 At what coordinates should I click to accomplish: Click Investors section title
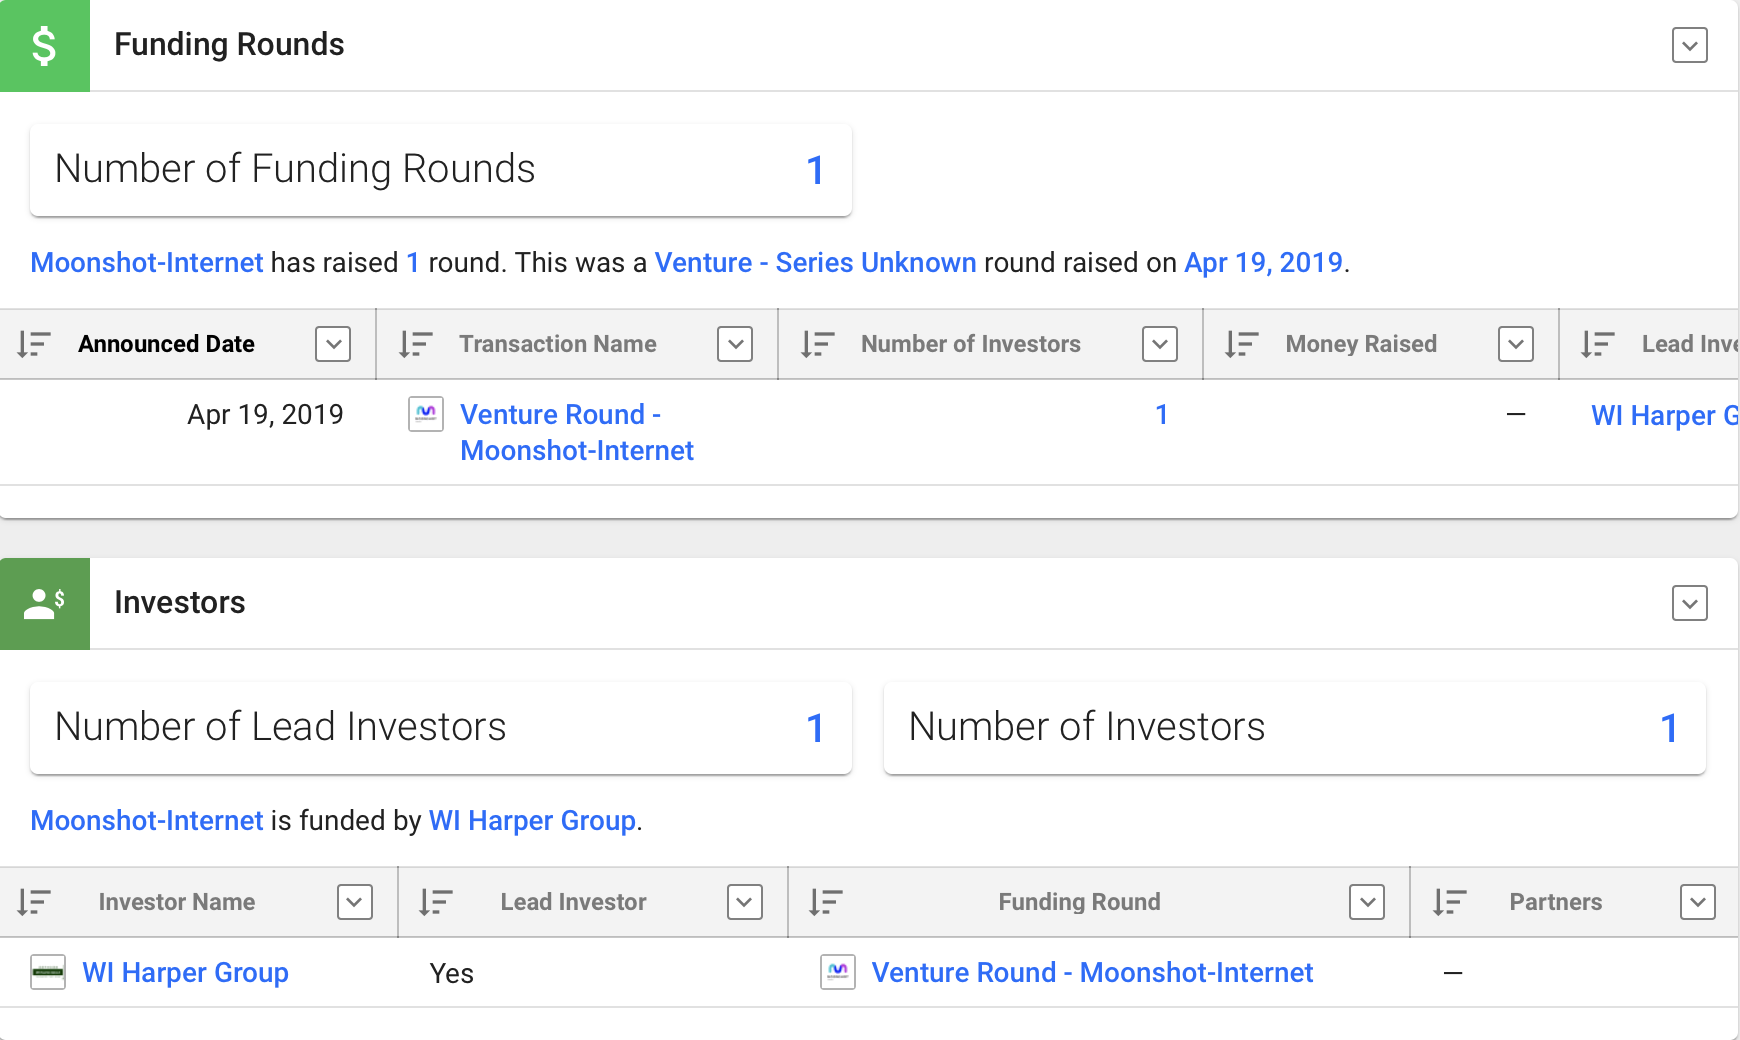180,603
